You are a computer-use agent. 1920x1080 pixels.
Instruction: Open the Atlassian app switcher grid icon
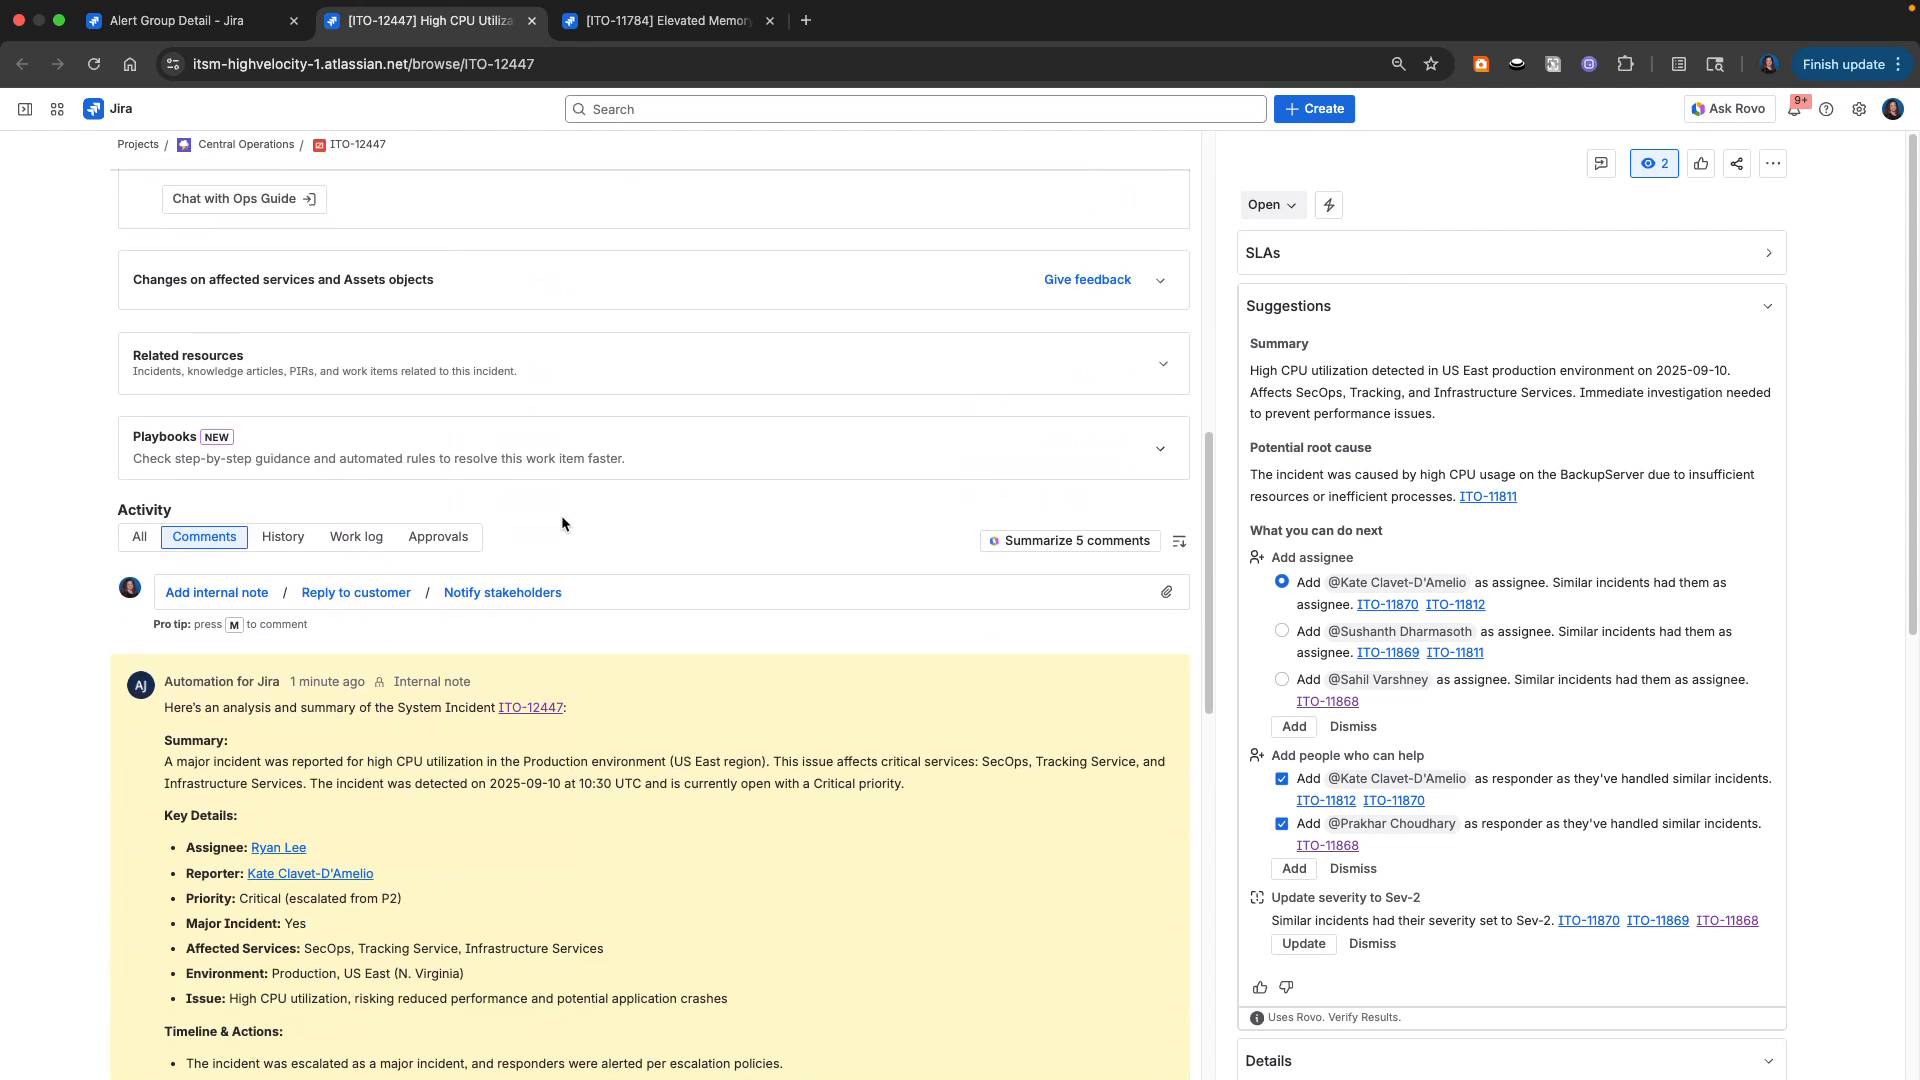coord(57,109)
